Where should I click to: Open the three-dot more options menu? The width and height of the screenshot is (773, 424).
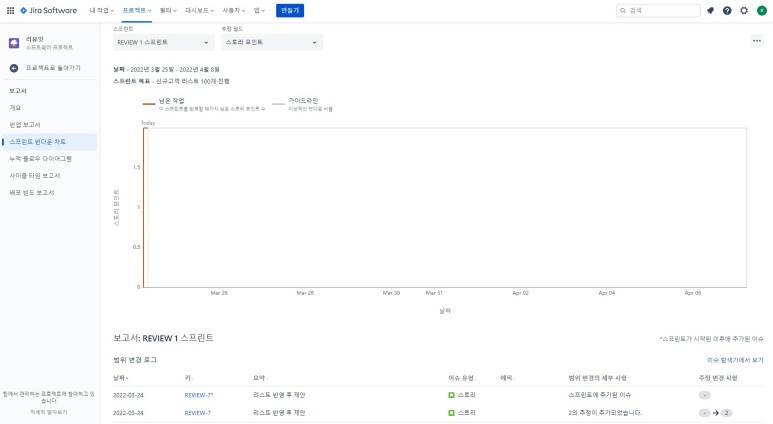(756, 41)
